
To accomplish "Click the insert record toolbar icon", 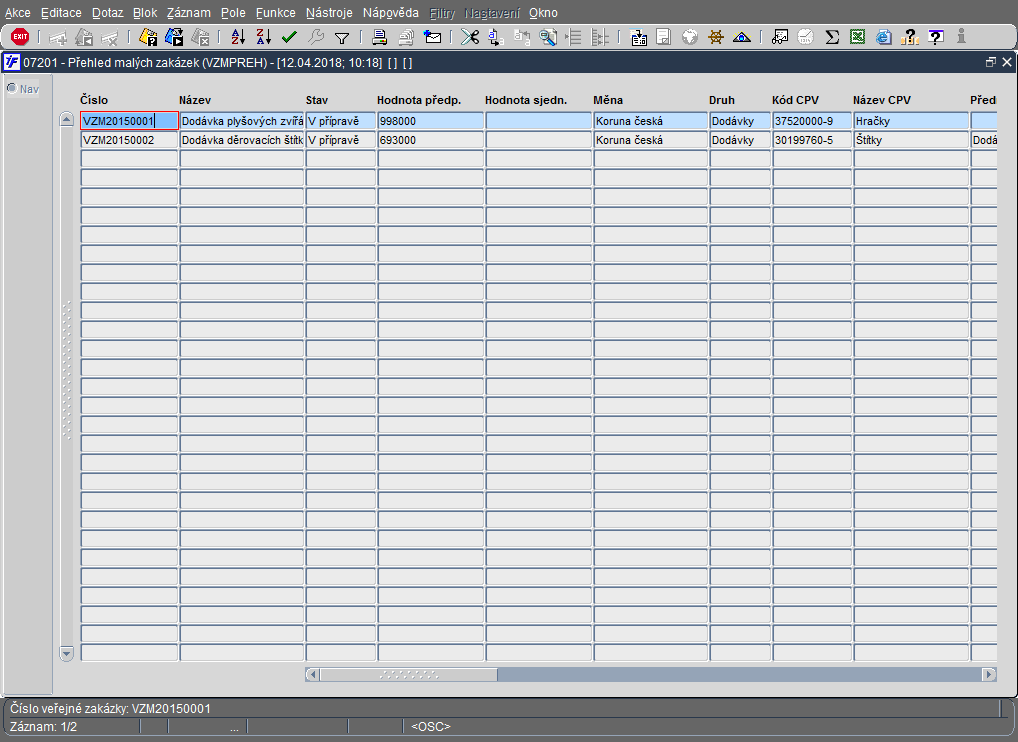I will click(x=58, y=38).
